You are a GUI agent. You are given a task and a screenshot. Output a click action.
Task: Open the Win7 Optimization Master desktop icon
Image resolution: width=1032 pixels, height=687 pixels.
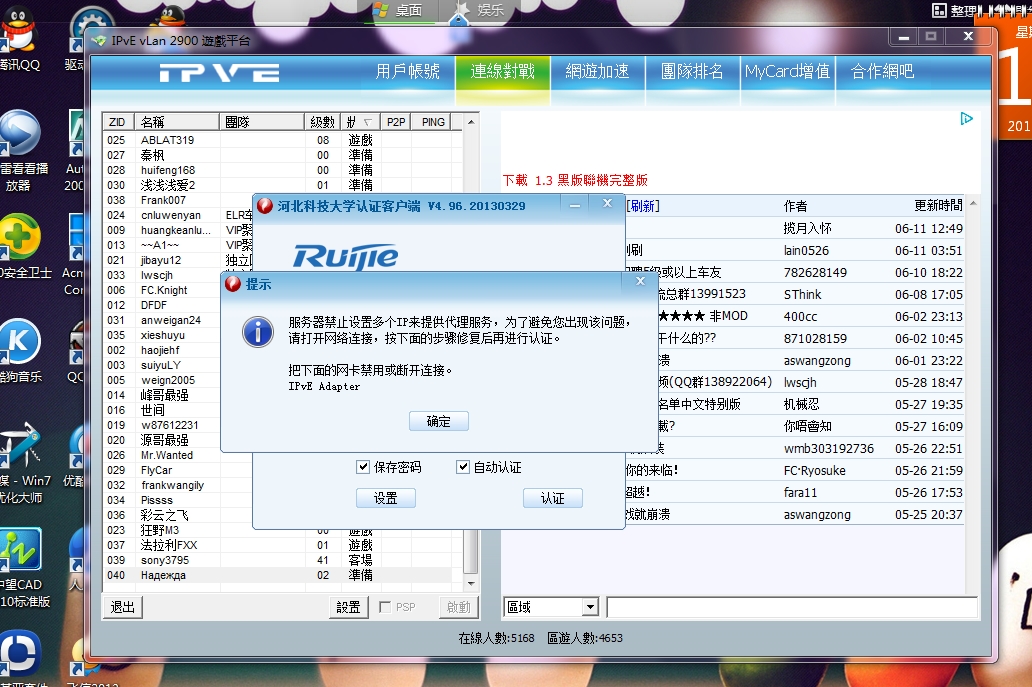coord(25,464)
